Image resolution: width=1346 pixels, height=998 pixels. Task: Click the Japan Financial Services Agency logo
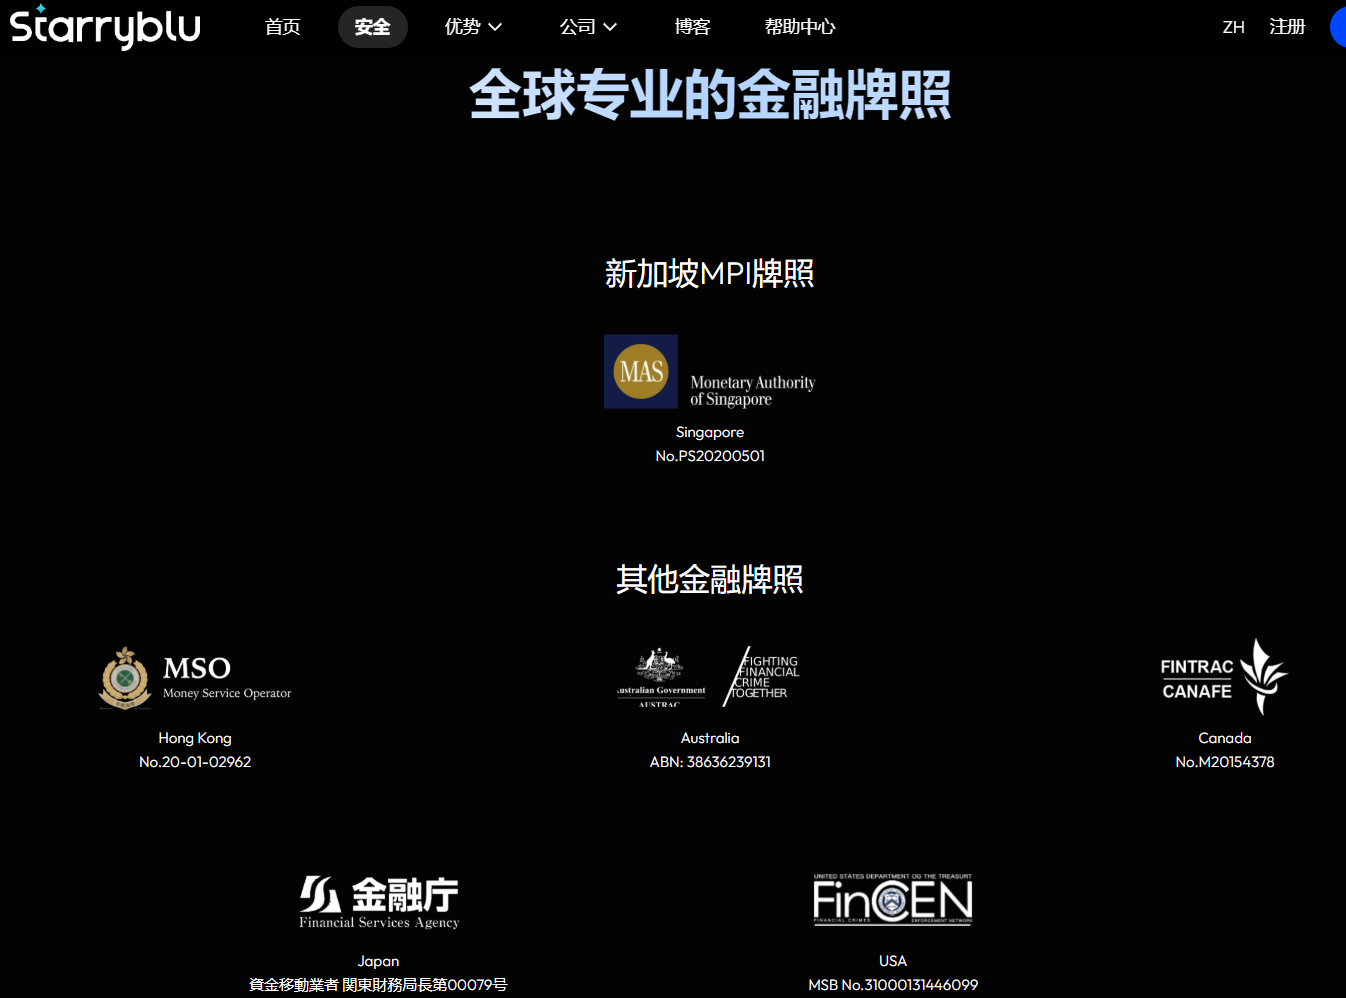(x=379, y=902)
